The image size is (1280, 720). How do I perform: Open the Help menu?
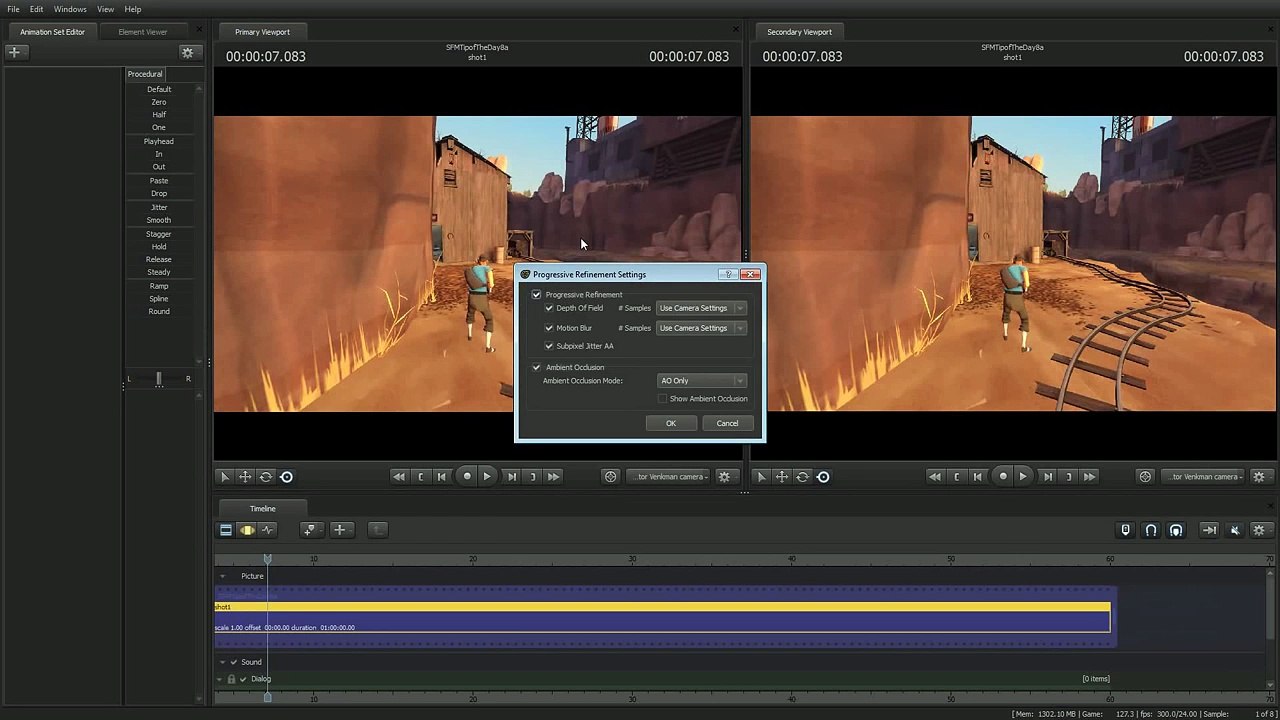pyautogui.click(x=133, y=9)
